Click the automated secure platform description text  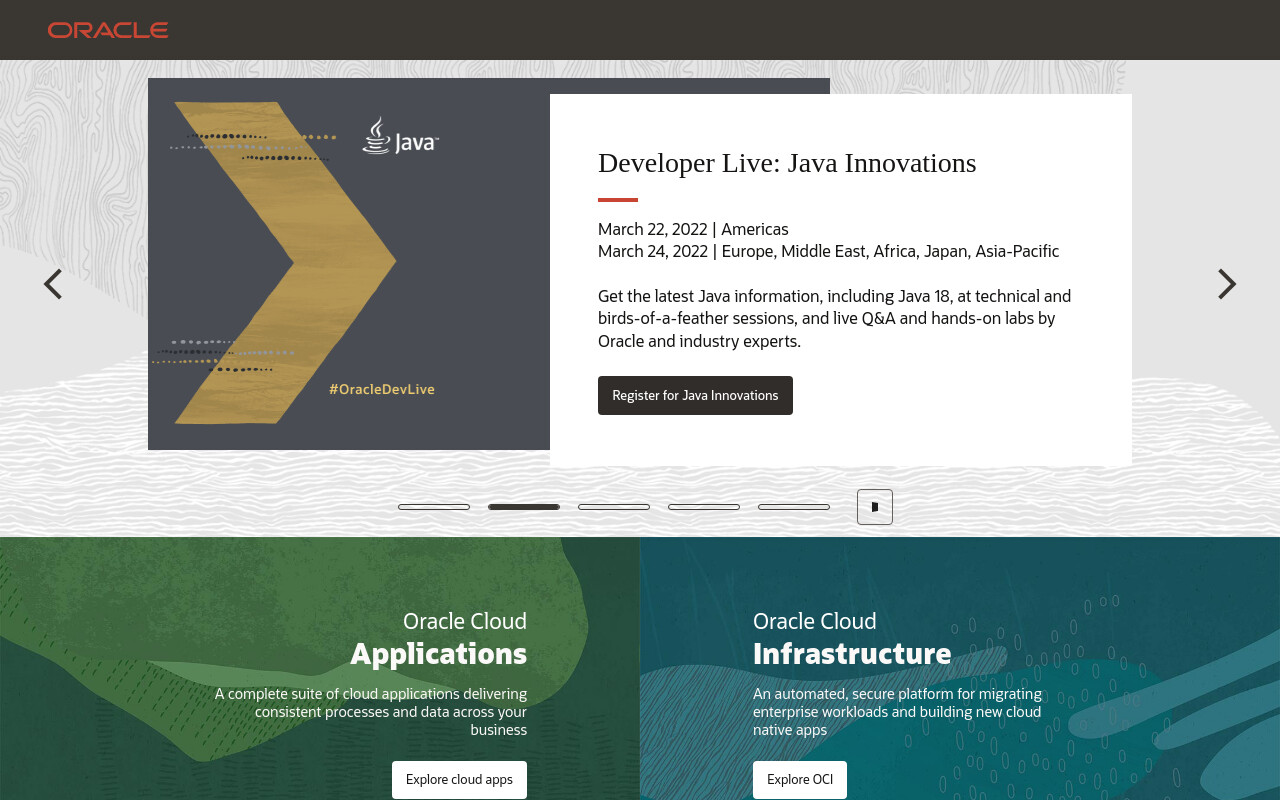(x=897, y=711)
